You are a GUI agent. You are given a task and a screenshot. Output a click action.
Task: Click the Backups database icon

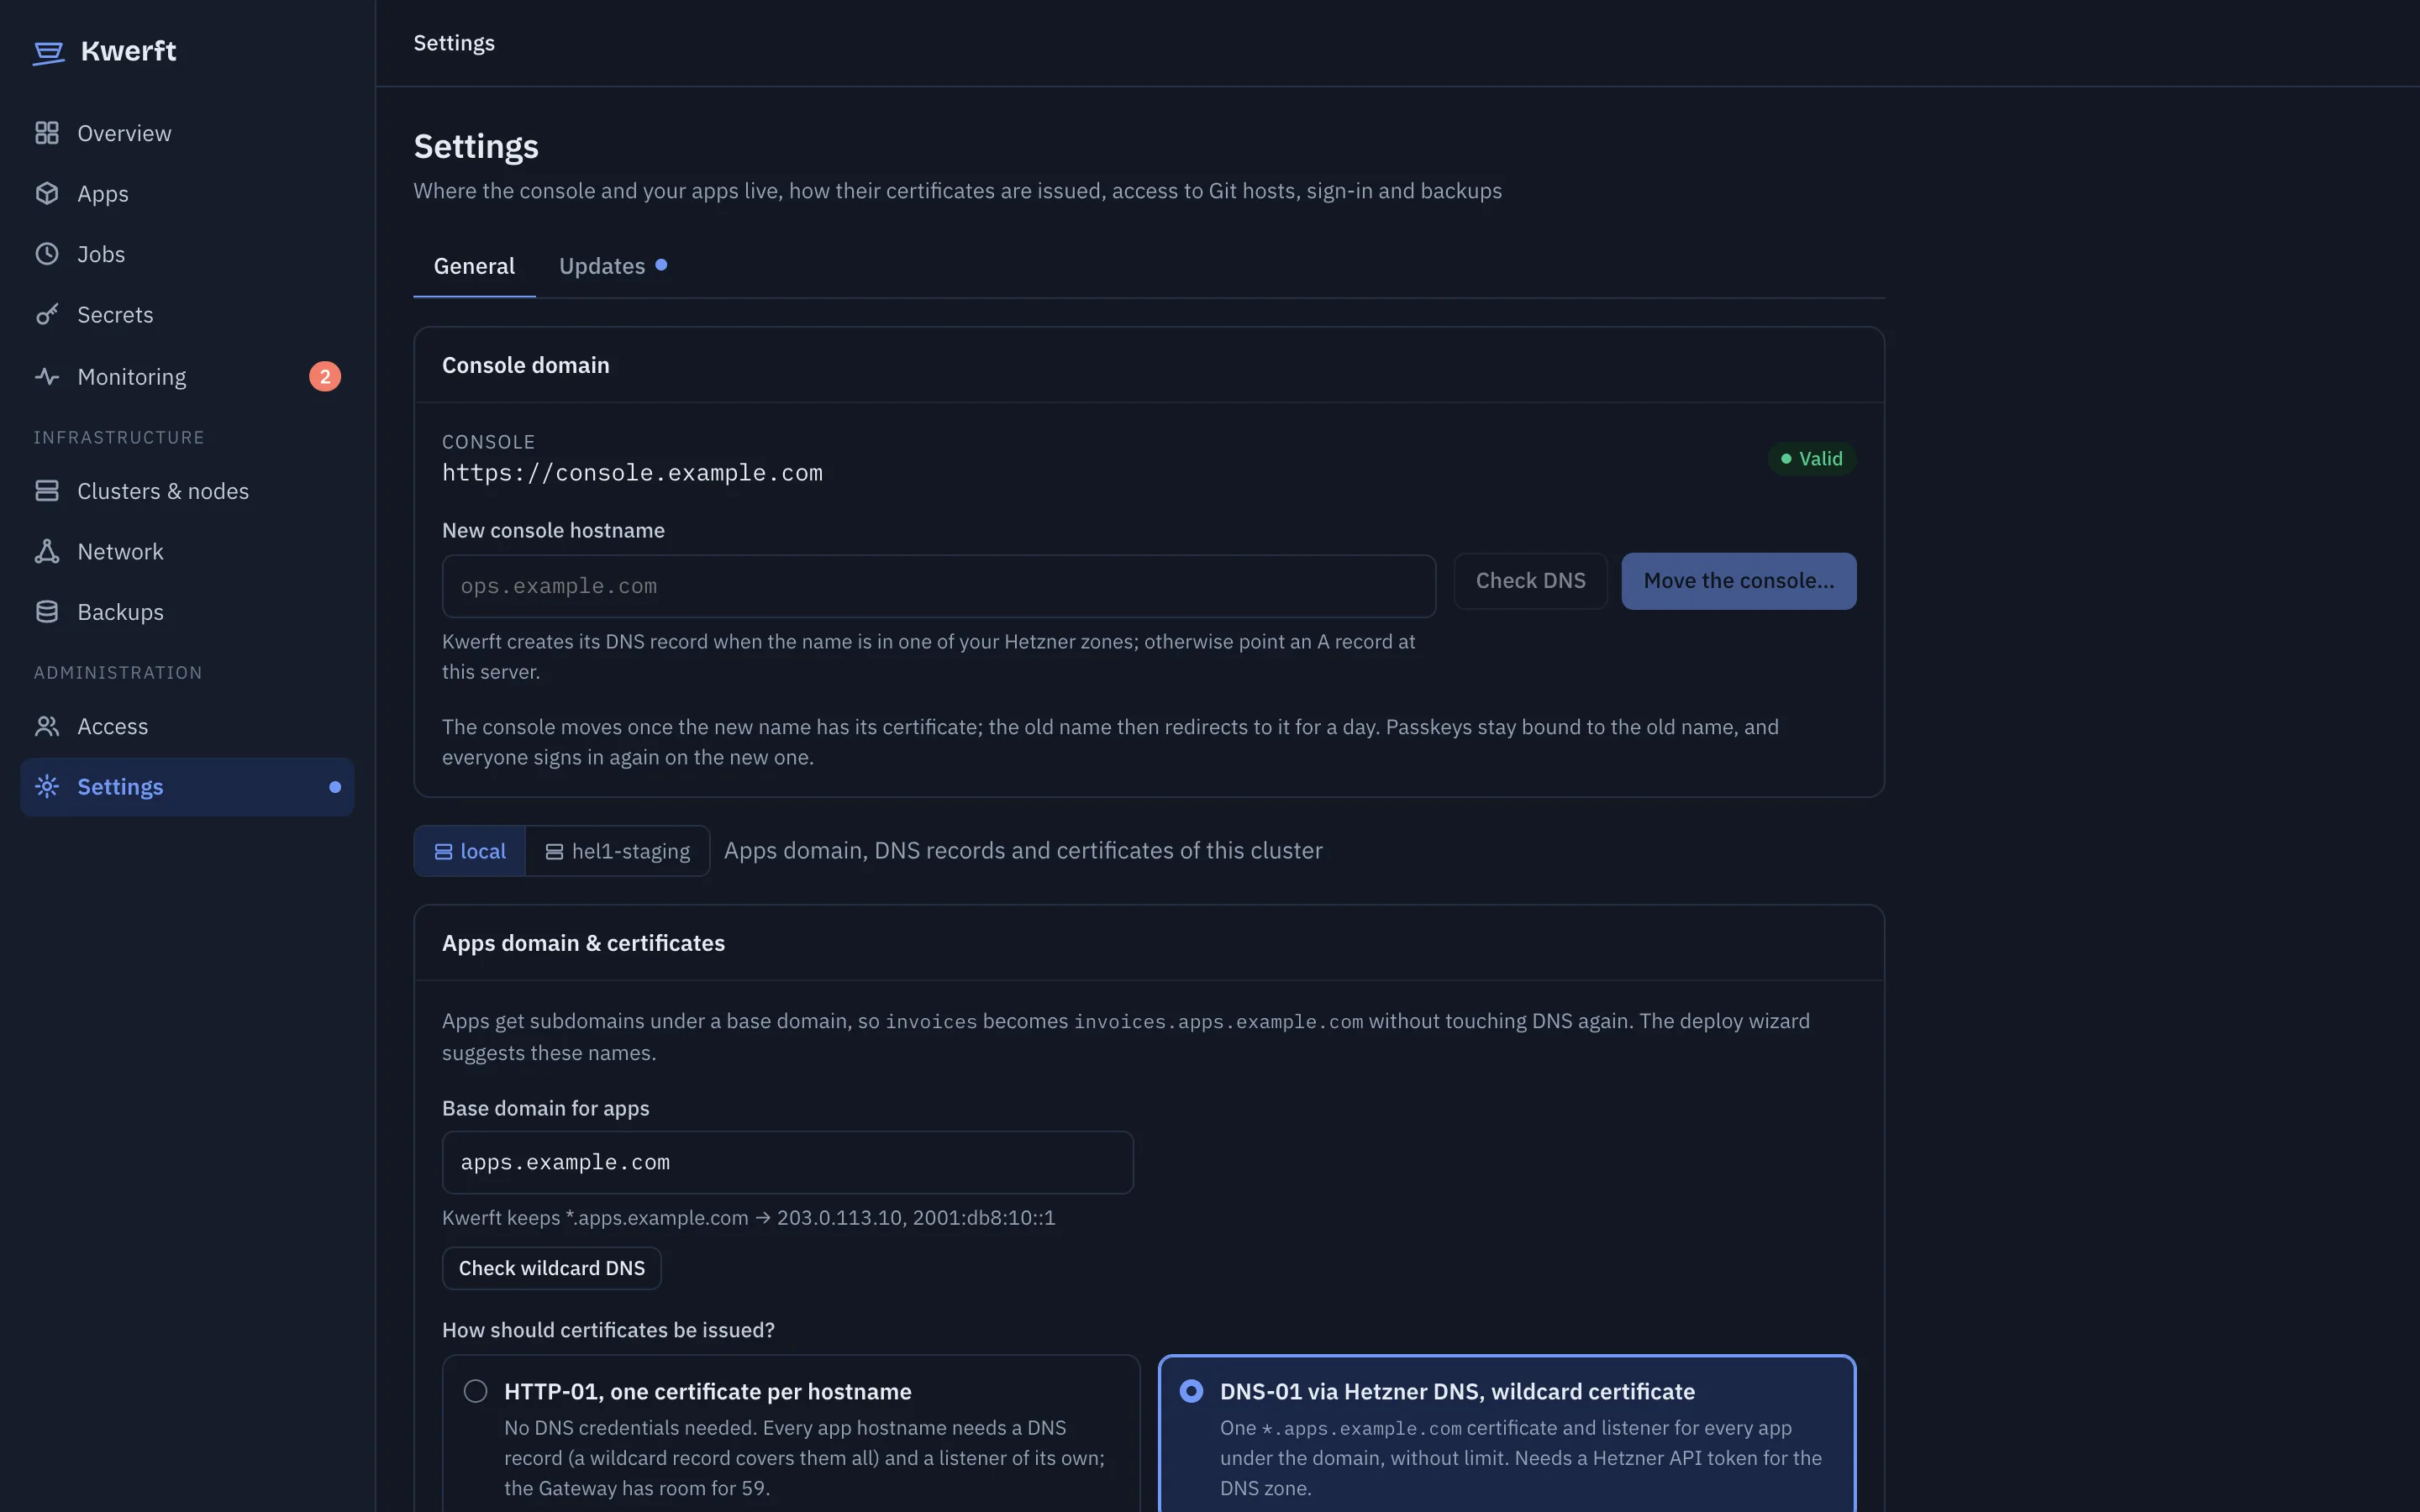click(x=47, y=611)
